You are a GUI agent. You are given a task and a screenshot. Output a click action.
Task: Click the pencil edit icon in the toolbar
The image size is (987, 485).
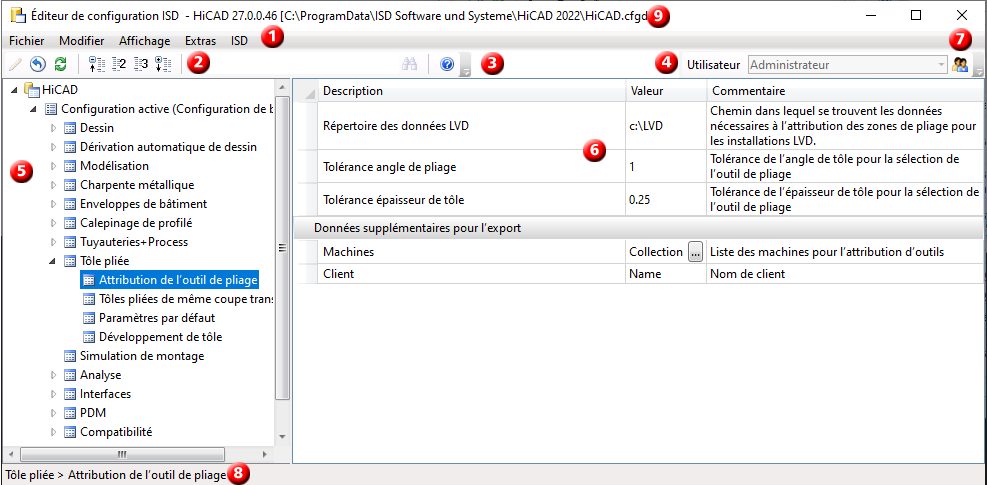tap(15, 64)
